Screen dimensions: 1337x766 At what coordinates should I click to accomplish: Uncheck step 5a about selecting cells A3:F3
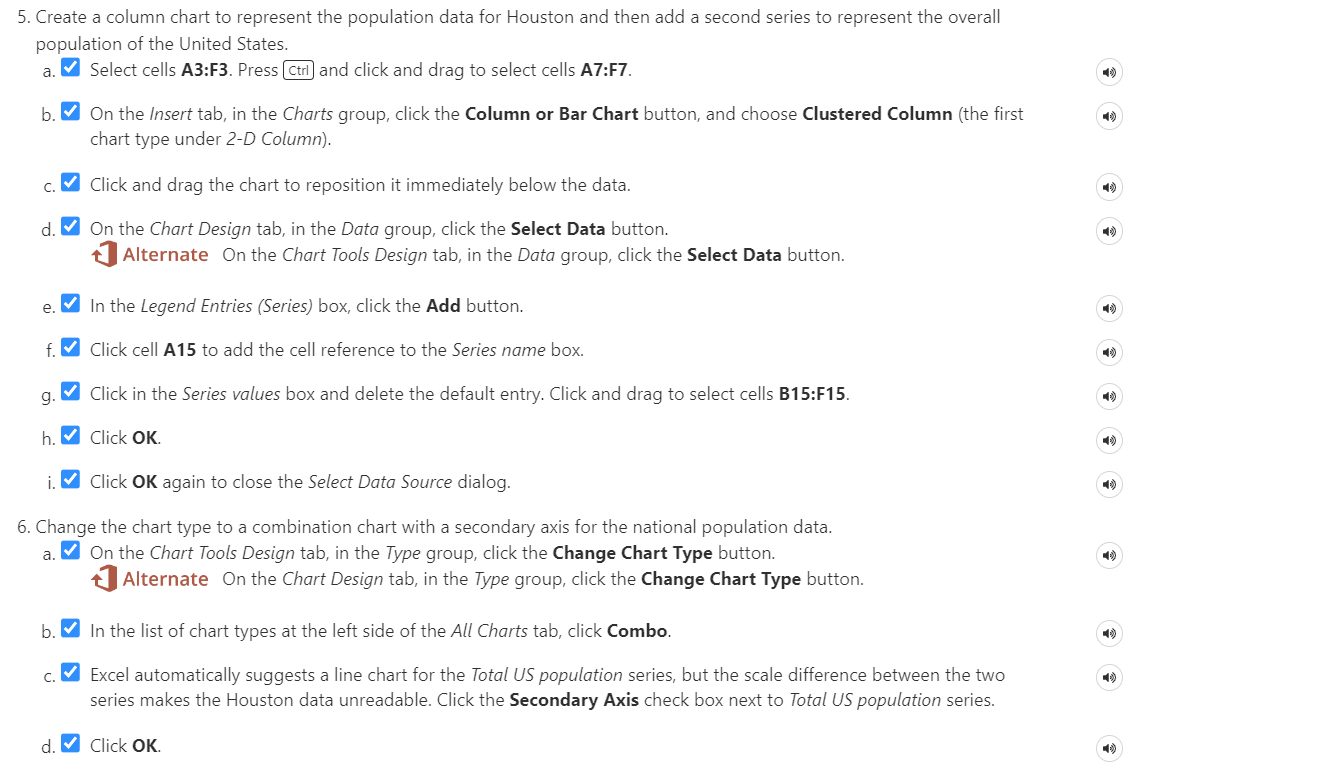click(x=69, y=66)
